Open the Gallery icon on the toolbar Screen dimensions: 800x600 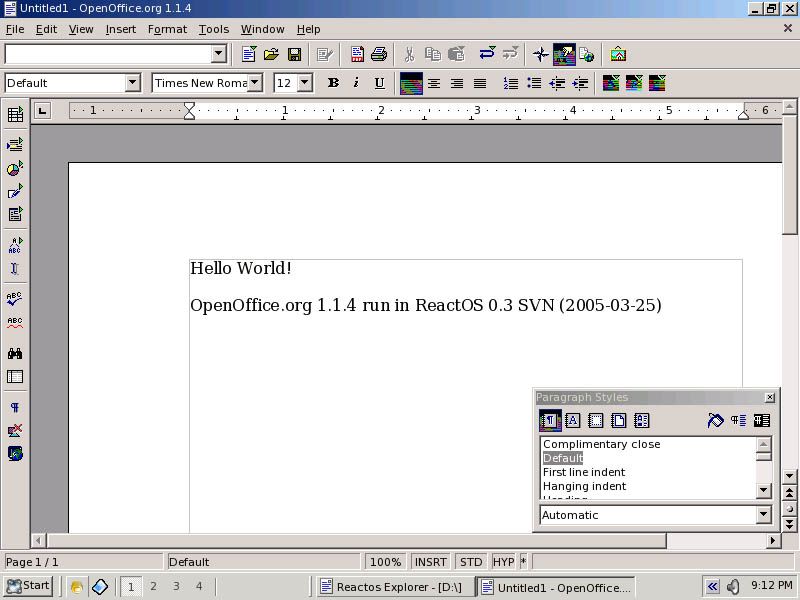point(564,54)
